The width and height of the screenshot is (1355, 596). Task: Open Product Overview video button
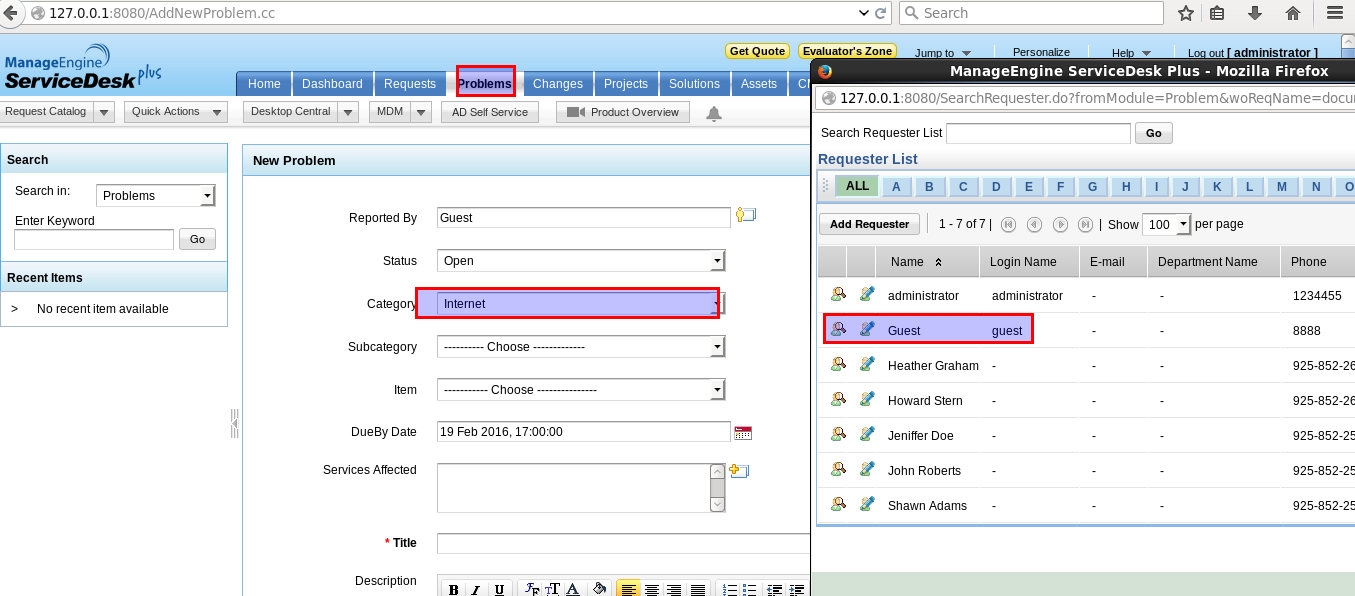(x=623, y=112)
